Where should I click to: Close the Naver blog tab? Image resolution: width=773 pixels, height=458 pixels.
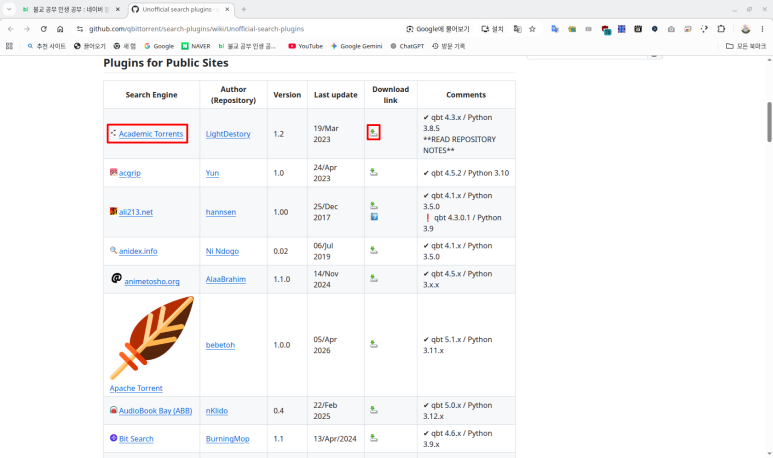(118, 9)
